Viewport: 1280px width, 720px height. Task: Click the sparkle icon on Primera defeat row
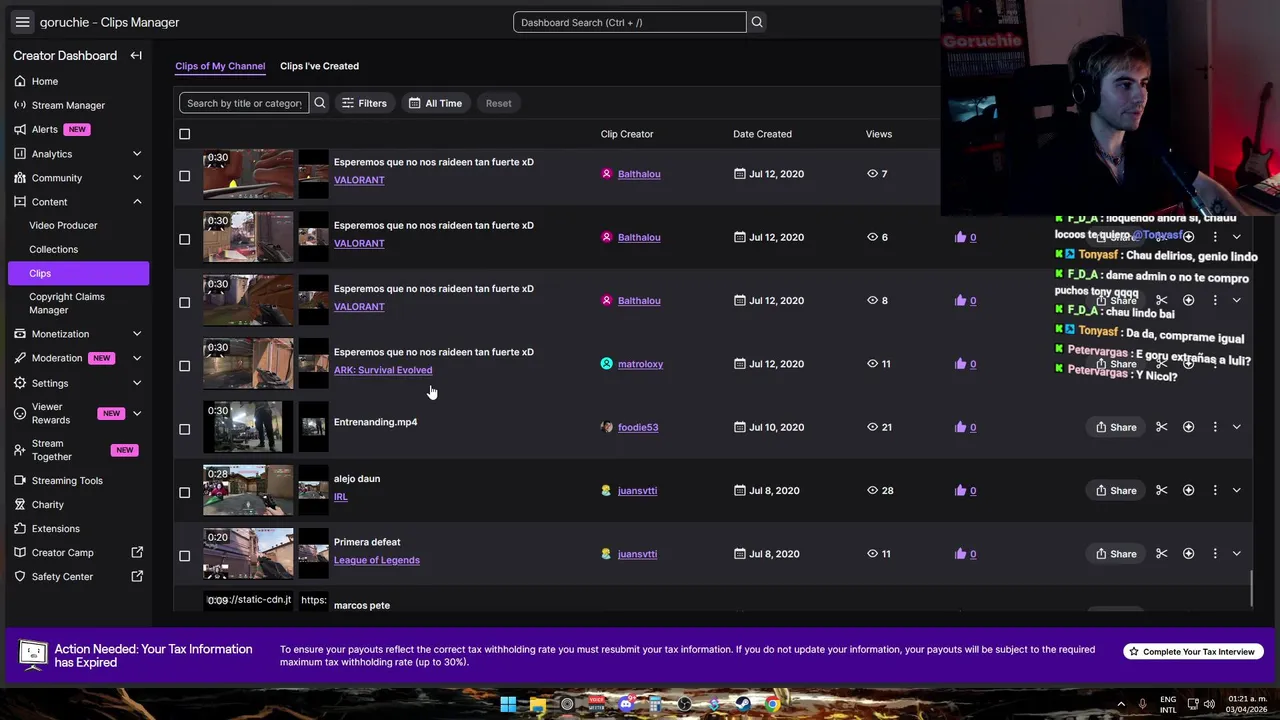[1189, 554]
